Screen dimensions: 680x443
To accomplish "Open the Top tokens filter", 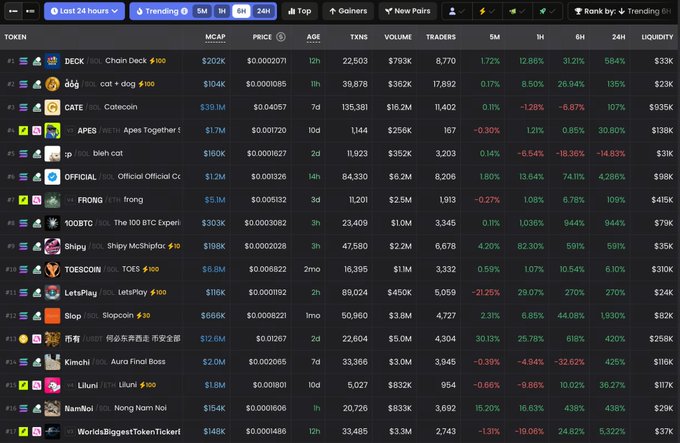I will tap(300, 11).
